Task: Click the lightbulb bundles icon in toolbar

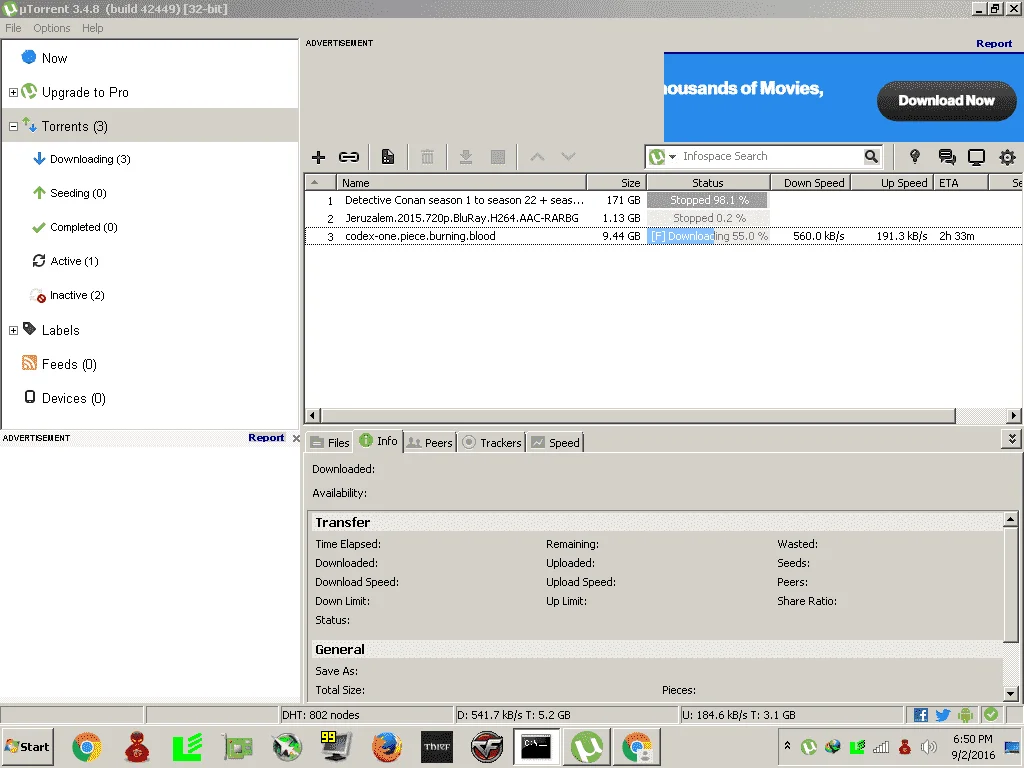Action: (915, 156)
